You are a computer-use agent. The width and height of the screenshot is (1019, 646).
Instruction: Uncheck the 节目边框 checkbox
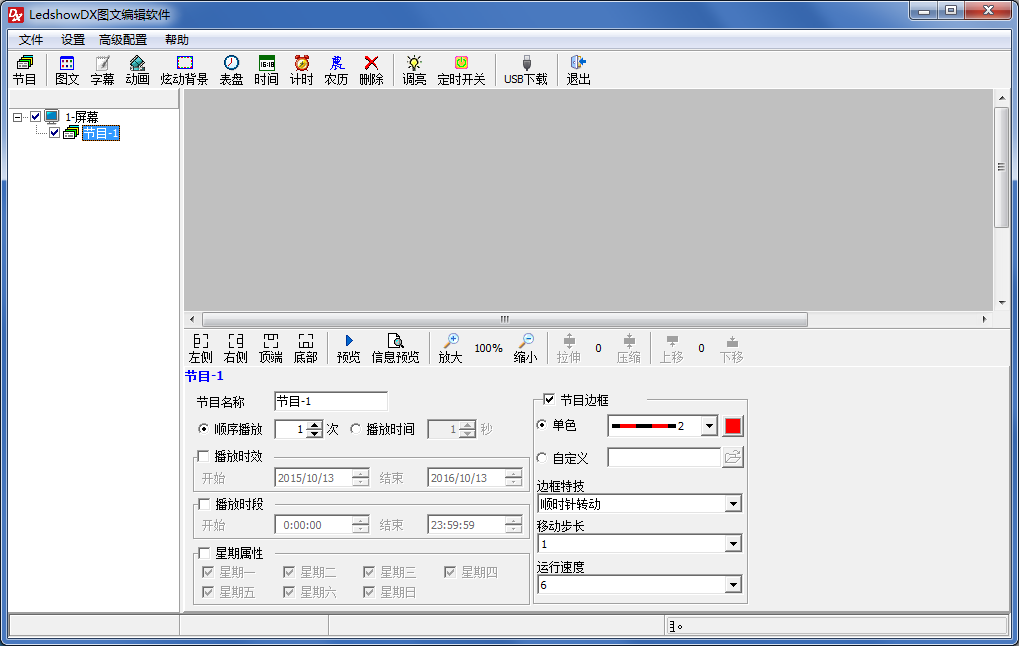pos(548,399)
